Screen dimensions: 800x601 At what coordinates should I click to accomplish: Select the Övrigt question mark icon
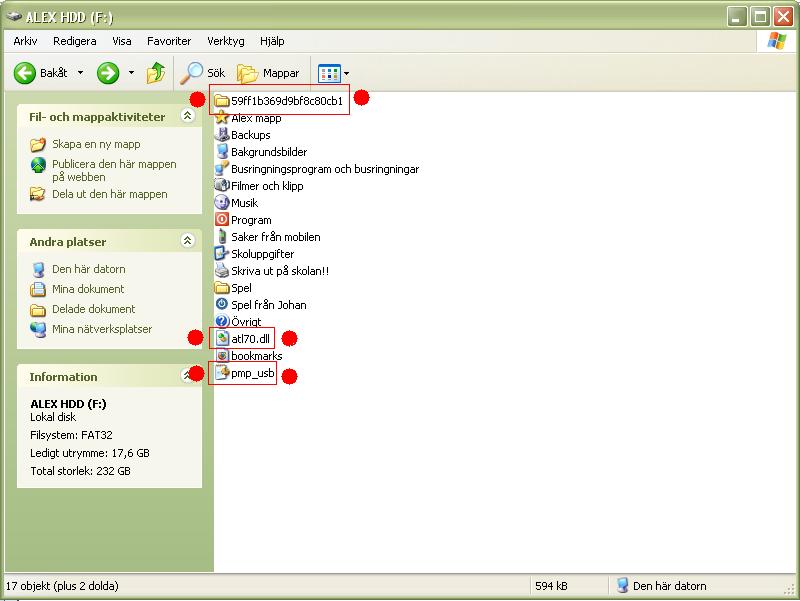[222, 321]
